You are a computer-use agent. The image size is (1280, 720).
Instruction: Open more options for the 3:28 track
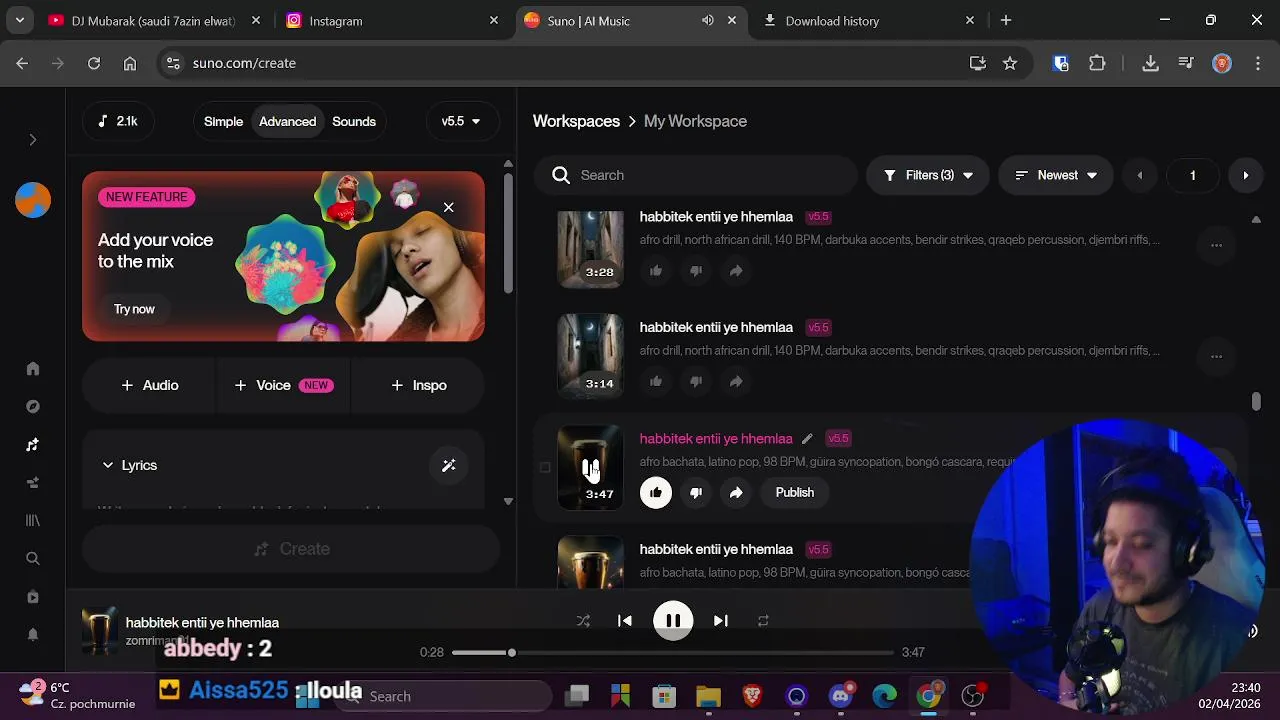tap(1216, 245)
